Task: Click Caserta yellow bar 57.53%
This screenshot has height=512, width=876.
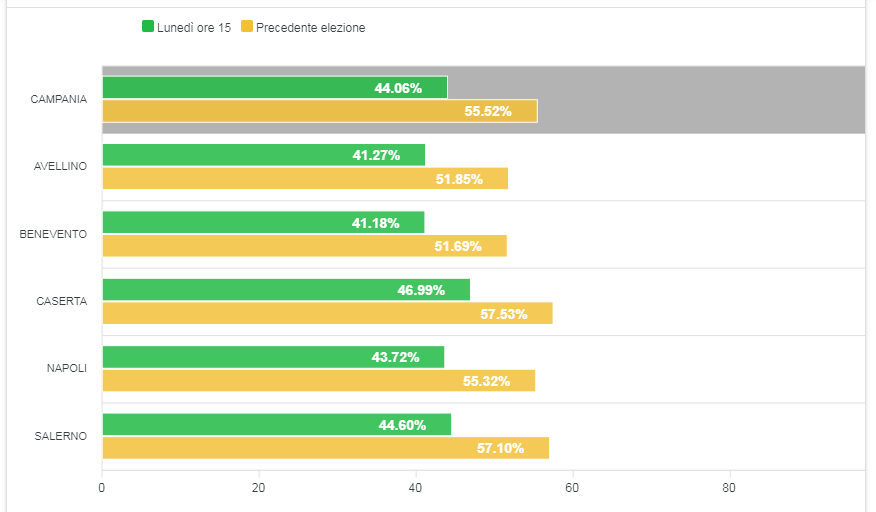Action: click(x=327, y=313)
